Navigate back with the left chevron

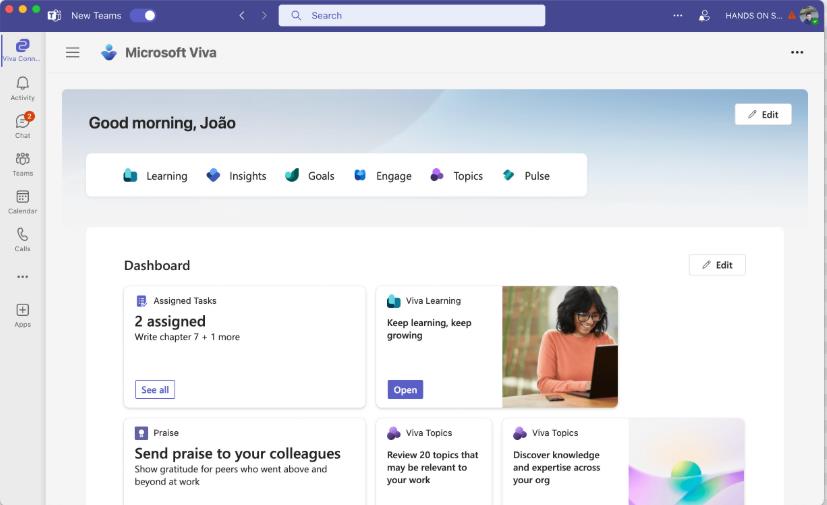242,15
